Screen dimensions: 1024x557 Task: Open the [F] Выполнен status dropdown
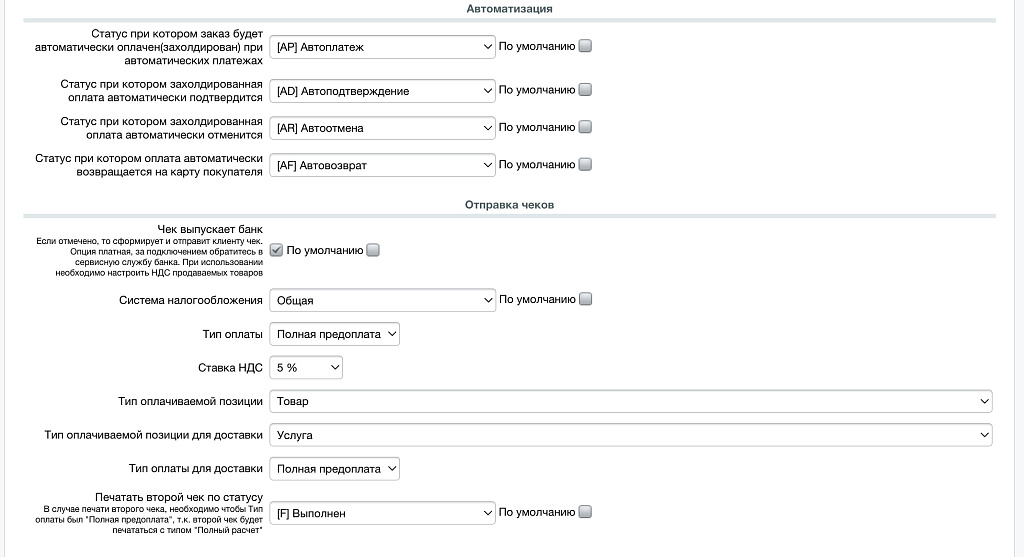tap(383, 513)
